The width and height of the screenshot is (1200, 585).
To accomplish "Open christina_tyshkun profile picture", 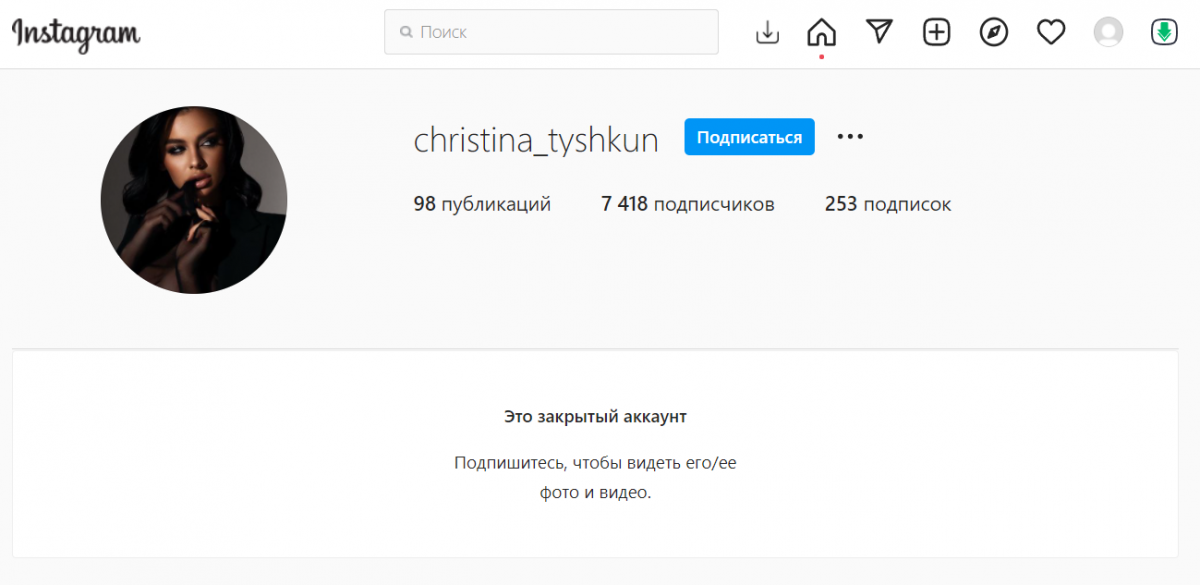I will (x=194, y=200).
